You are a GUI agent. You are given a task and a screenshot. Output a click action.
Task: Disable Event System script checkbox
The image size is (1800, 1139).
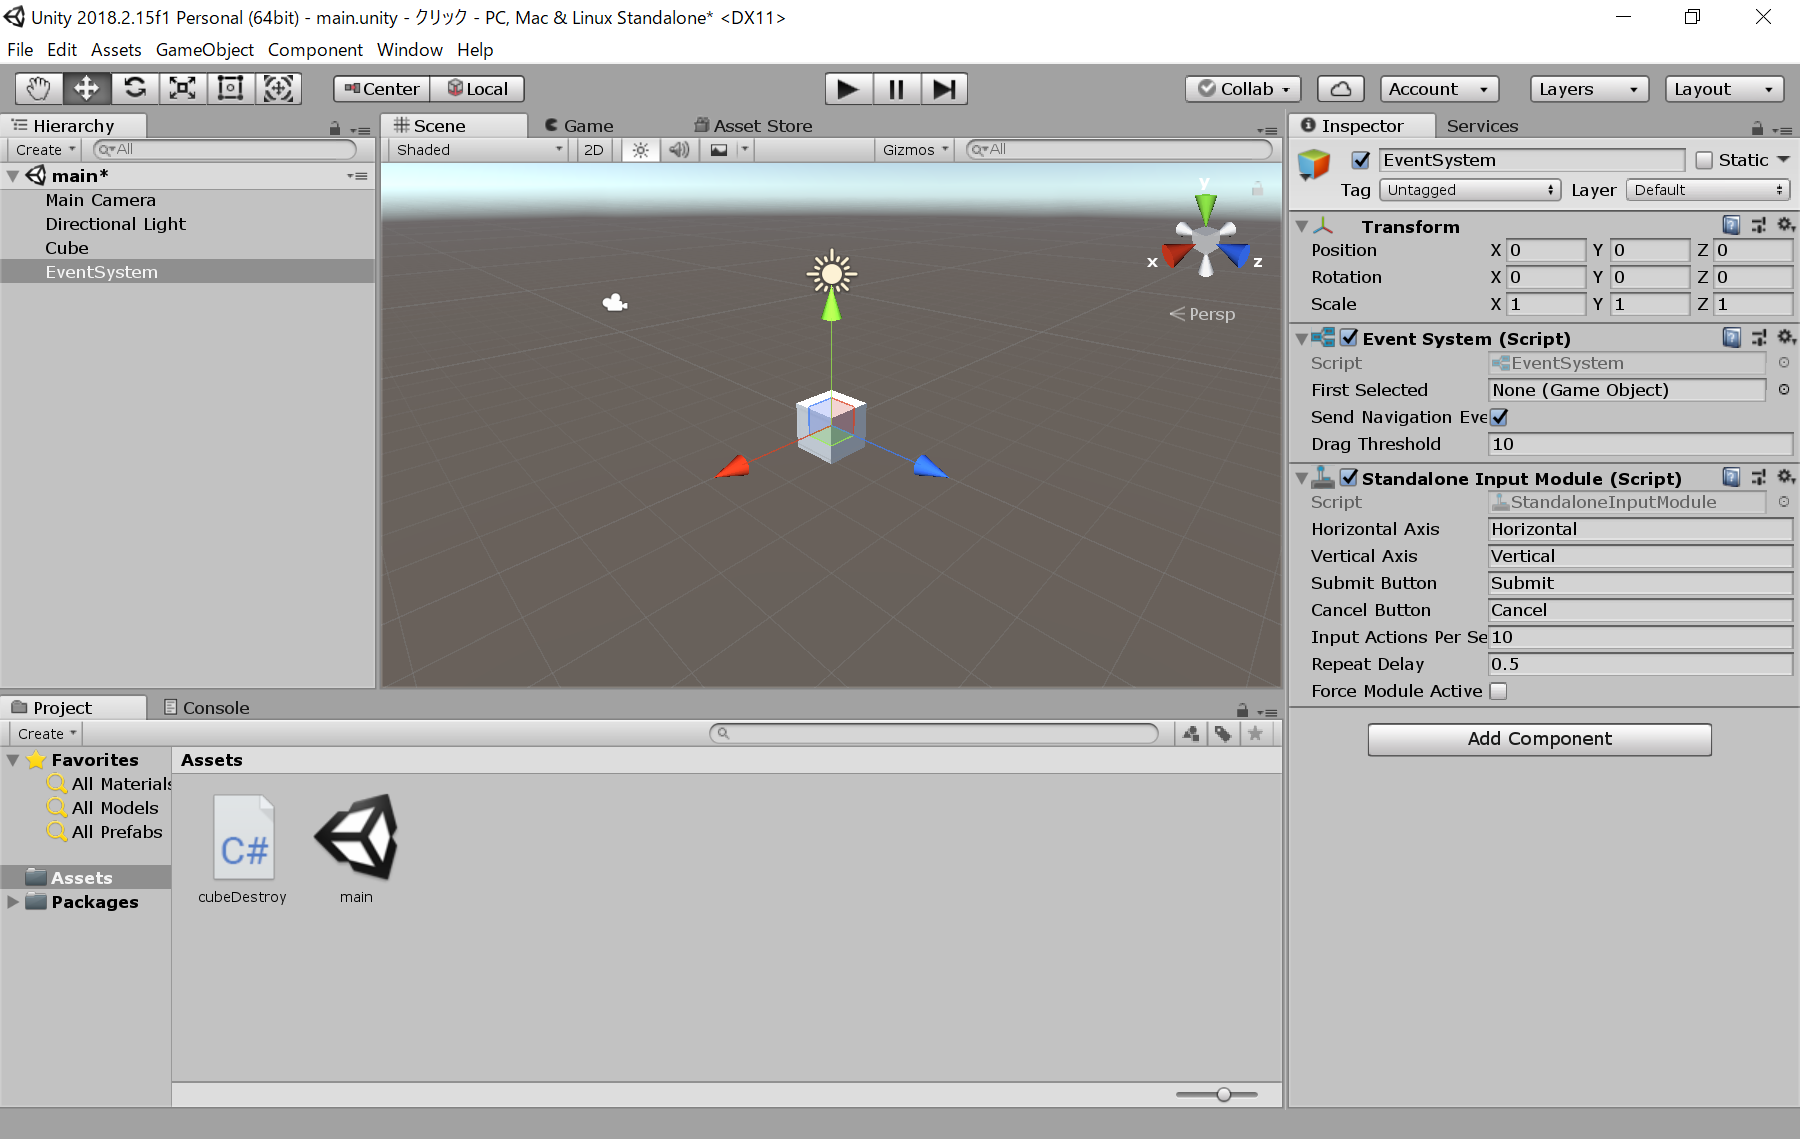1349,338
